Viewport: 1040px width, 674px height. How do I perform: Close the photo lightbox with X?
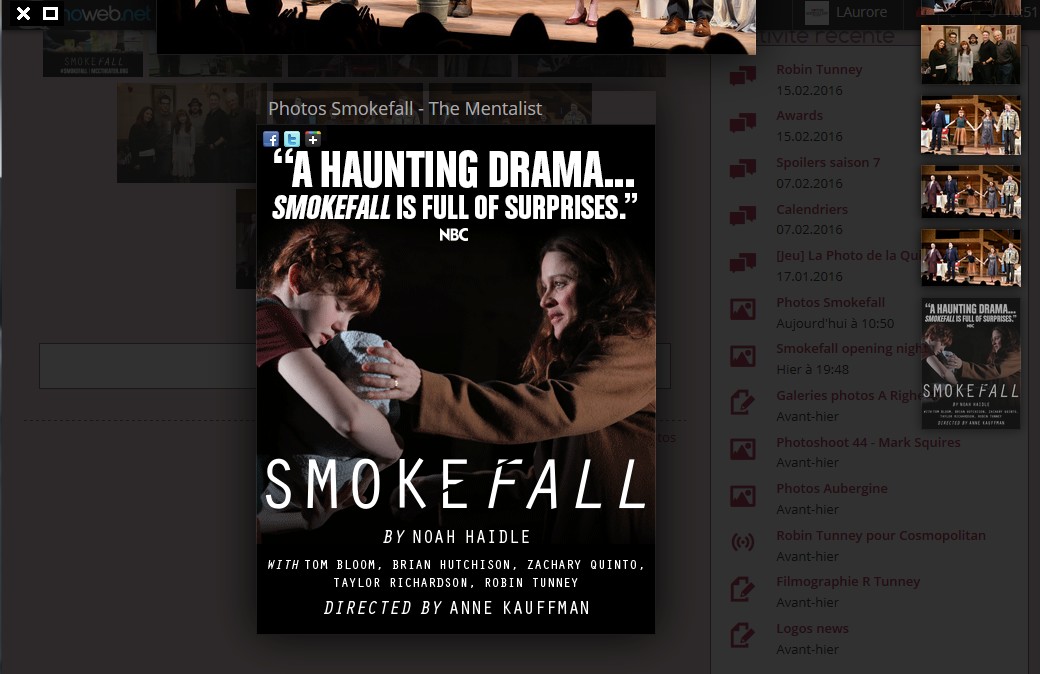tap(23, 13)
